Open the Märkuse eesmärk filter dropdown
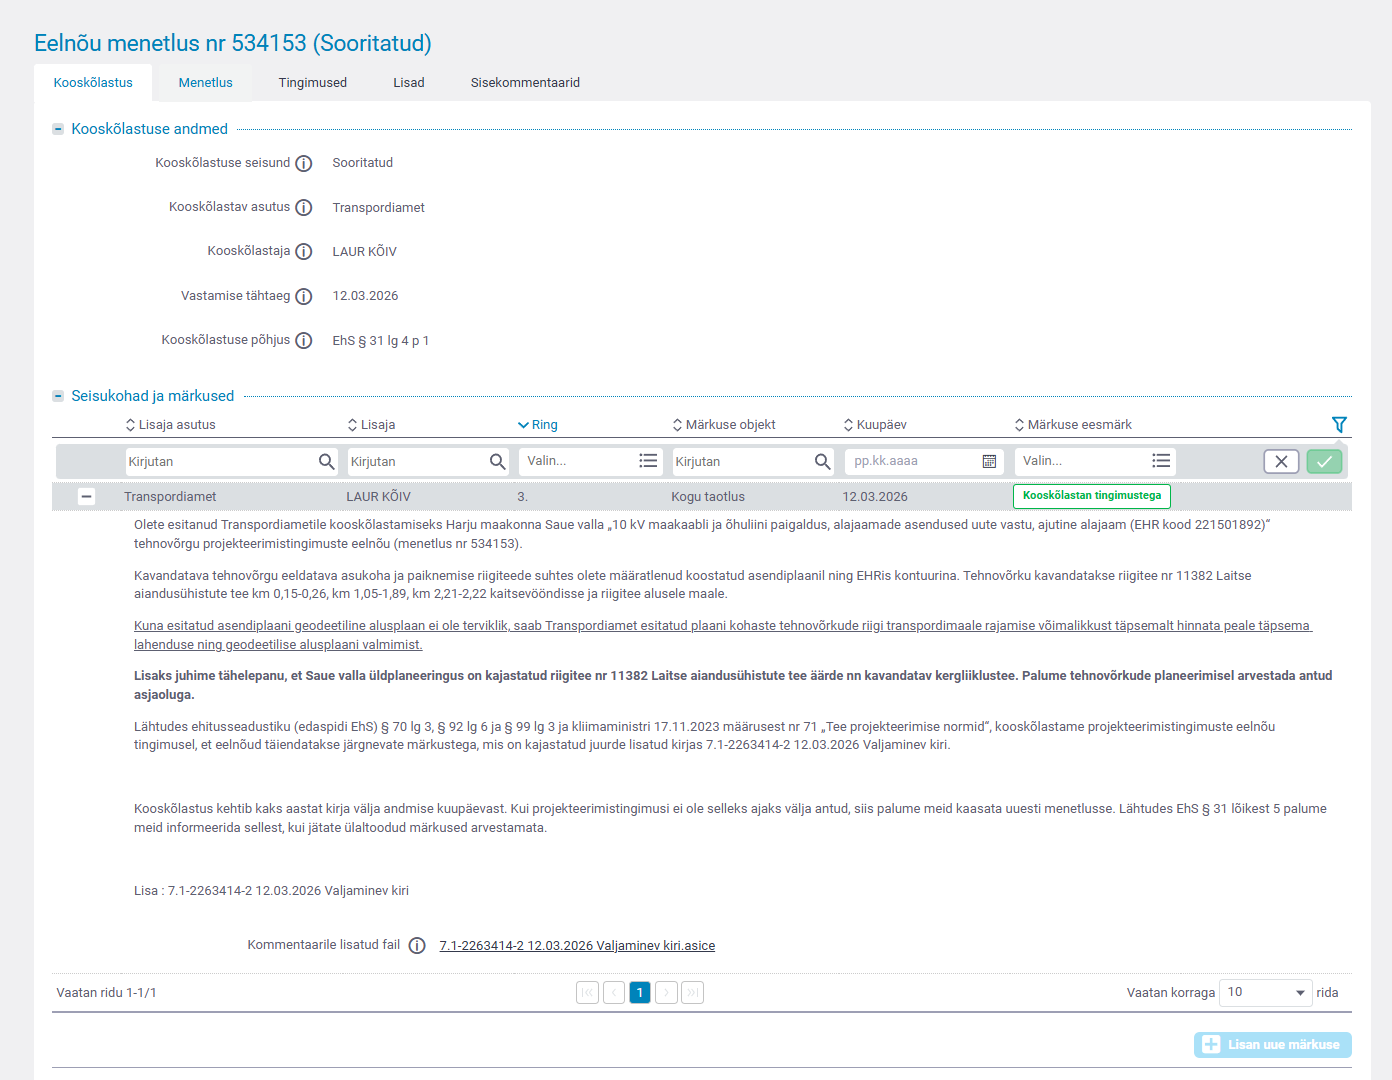This screenshot has height=1080, width=1392. pos(1160,462)
